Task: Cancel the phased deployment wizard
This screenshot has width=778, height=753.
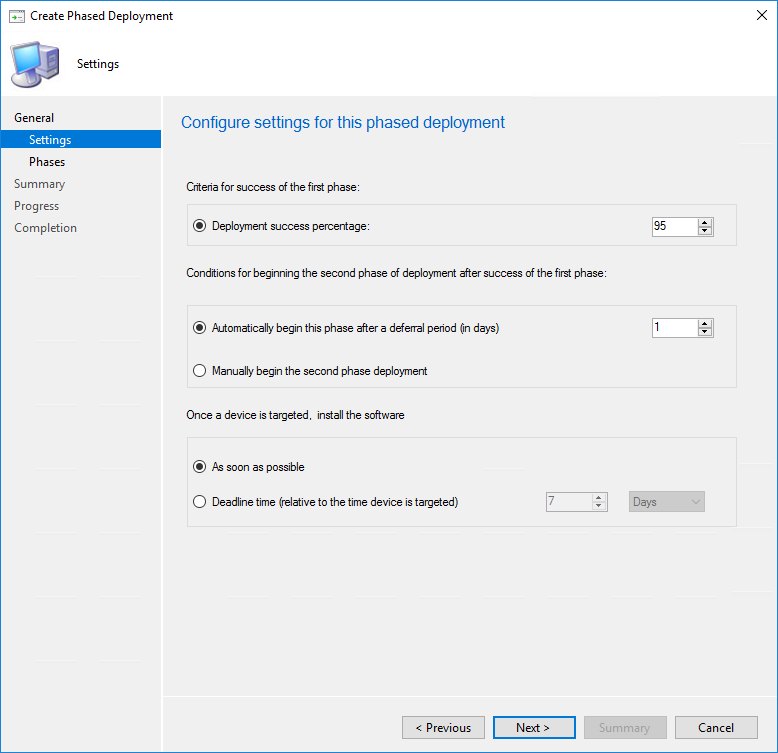Action: [716, 728]
